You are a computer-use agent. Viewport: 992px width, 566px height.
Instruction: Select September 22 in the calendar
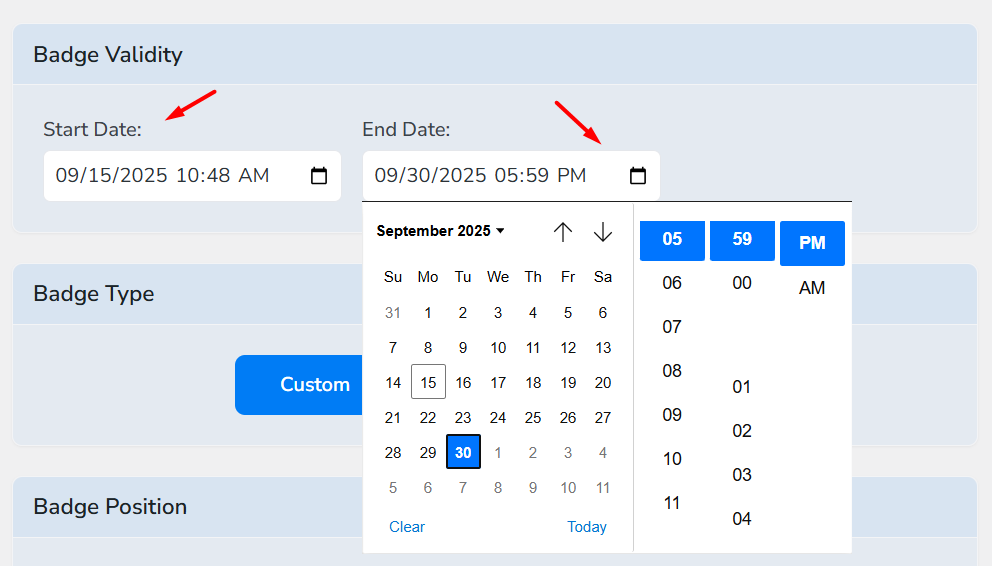point(428,417)
